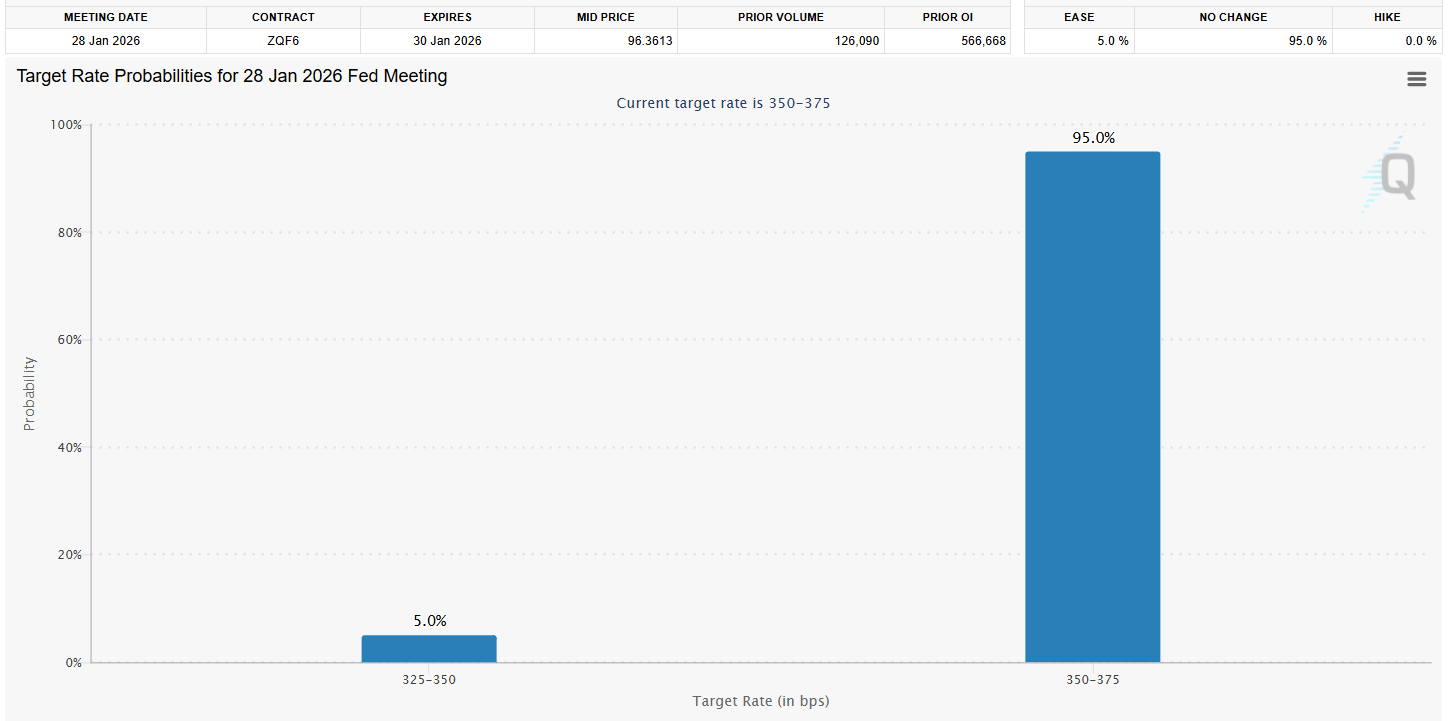Click the MEETING DATE column header
The width and height of the screenshot is (1450, 721).
(106, 17)
